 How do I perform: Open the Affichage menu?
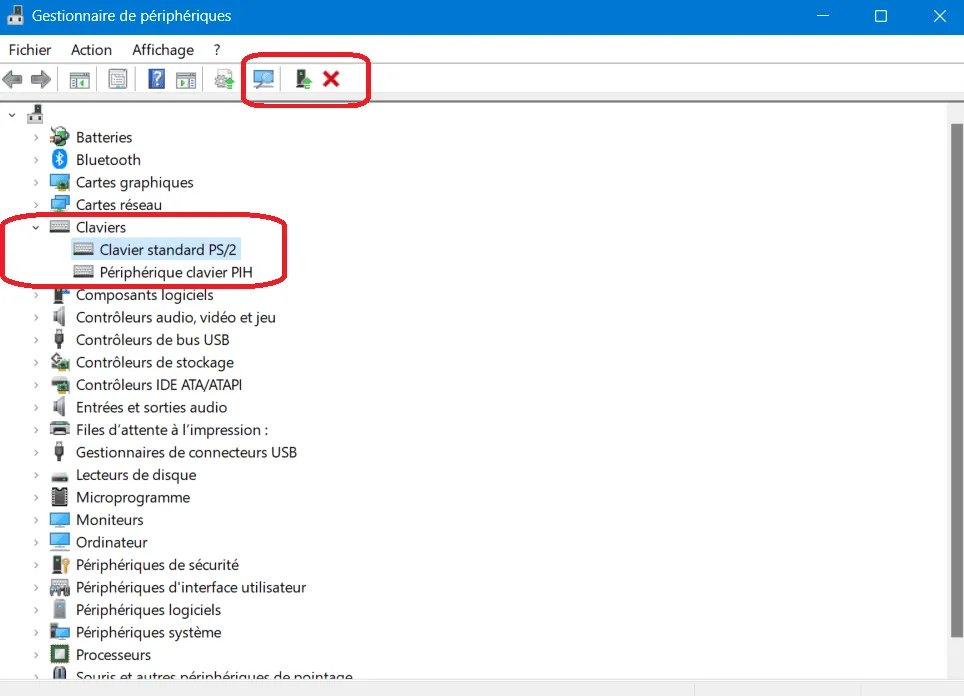163,50
